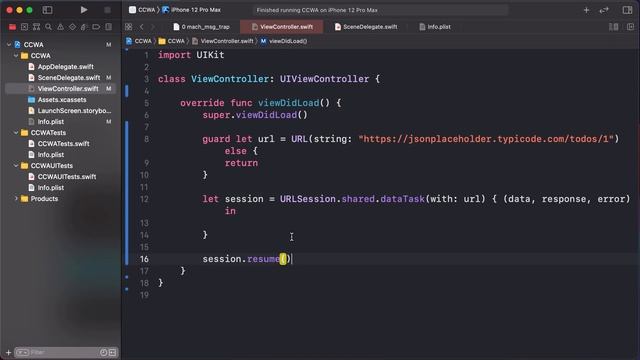
Task: Open the issue navigator warning icon
Action: 60,27
